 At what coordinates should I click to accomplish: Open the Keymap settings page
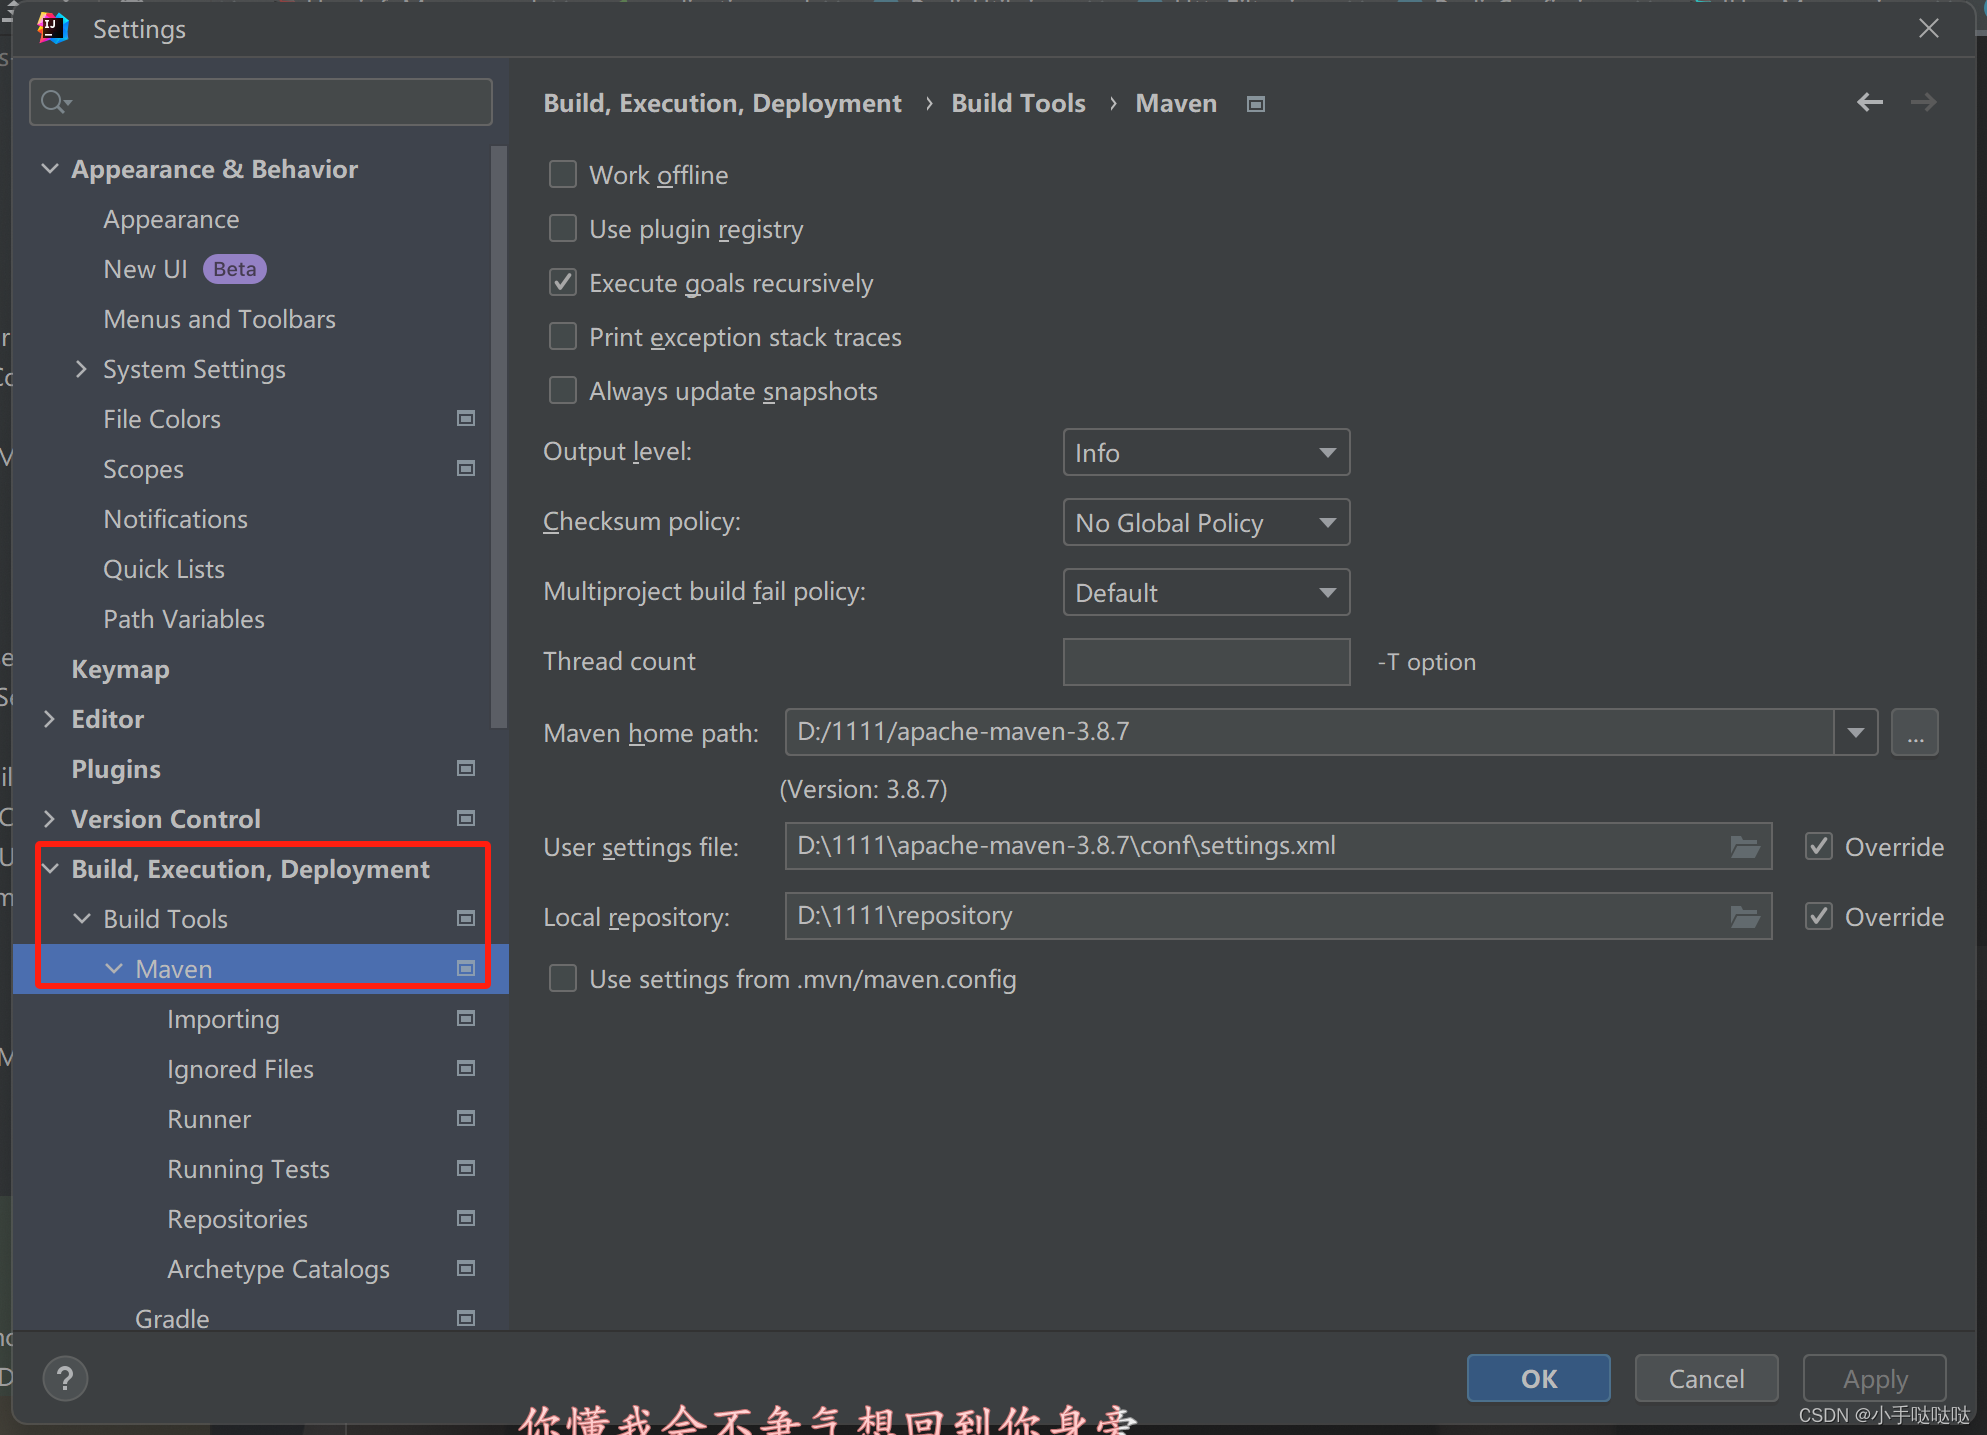(120, 669)
